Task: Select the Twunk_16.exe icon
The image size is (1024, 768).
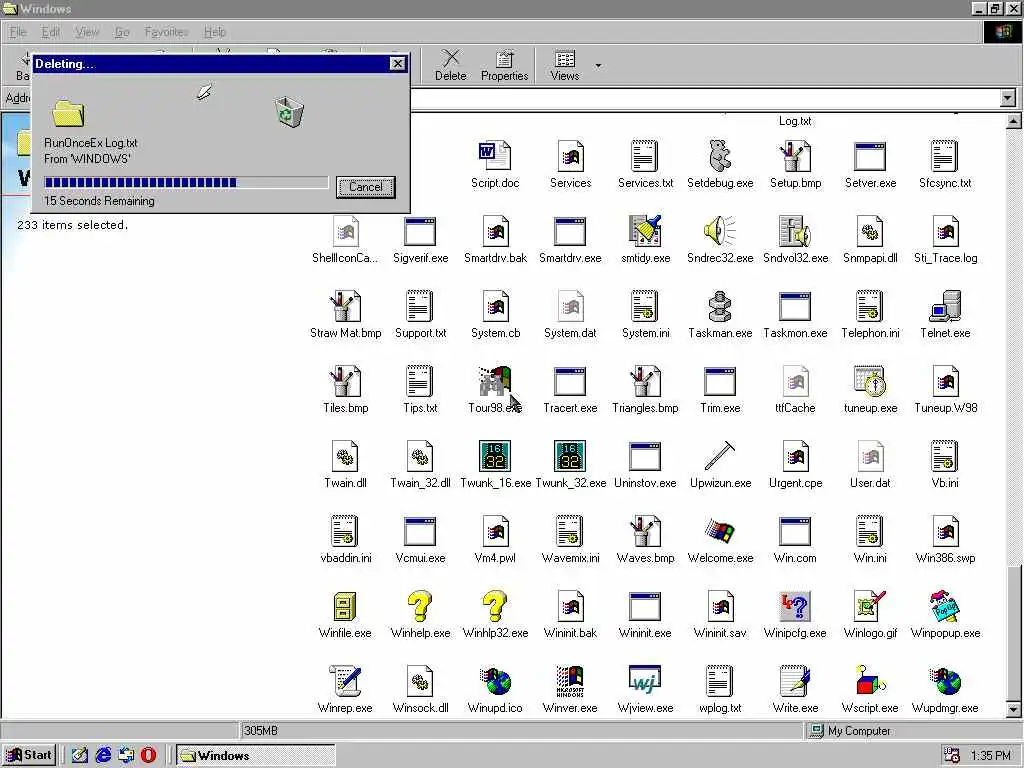Action: coord(494,456)
